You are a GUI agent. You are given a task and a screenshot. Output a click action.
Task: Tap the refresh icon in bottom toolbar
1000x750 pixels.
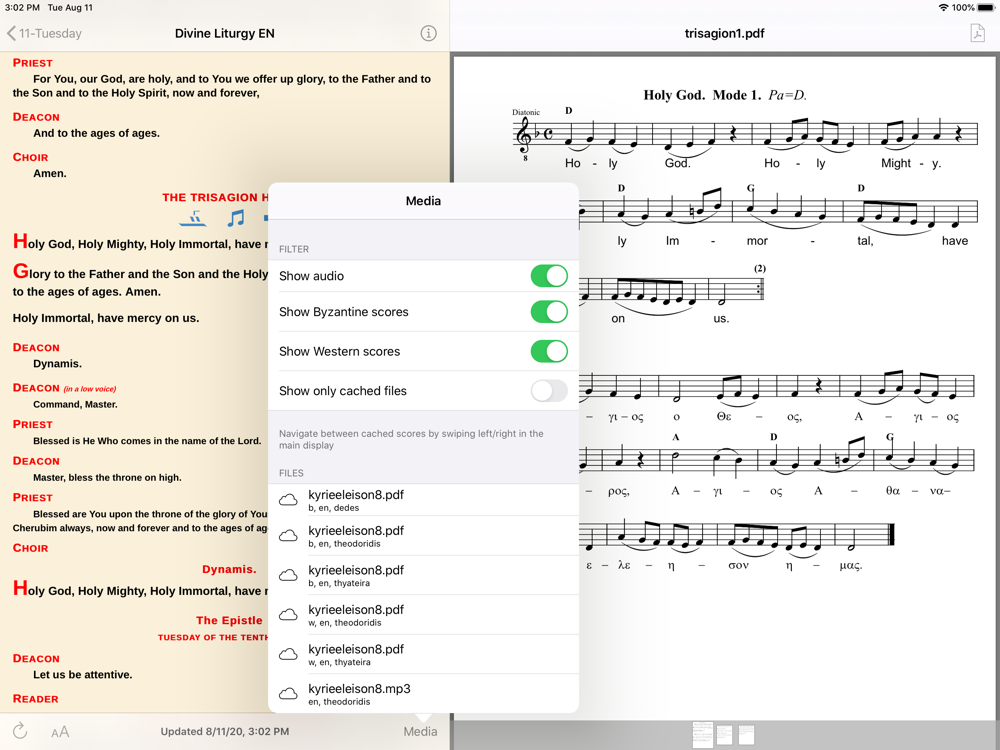(x=20, y=731)
